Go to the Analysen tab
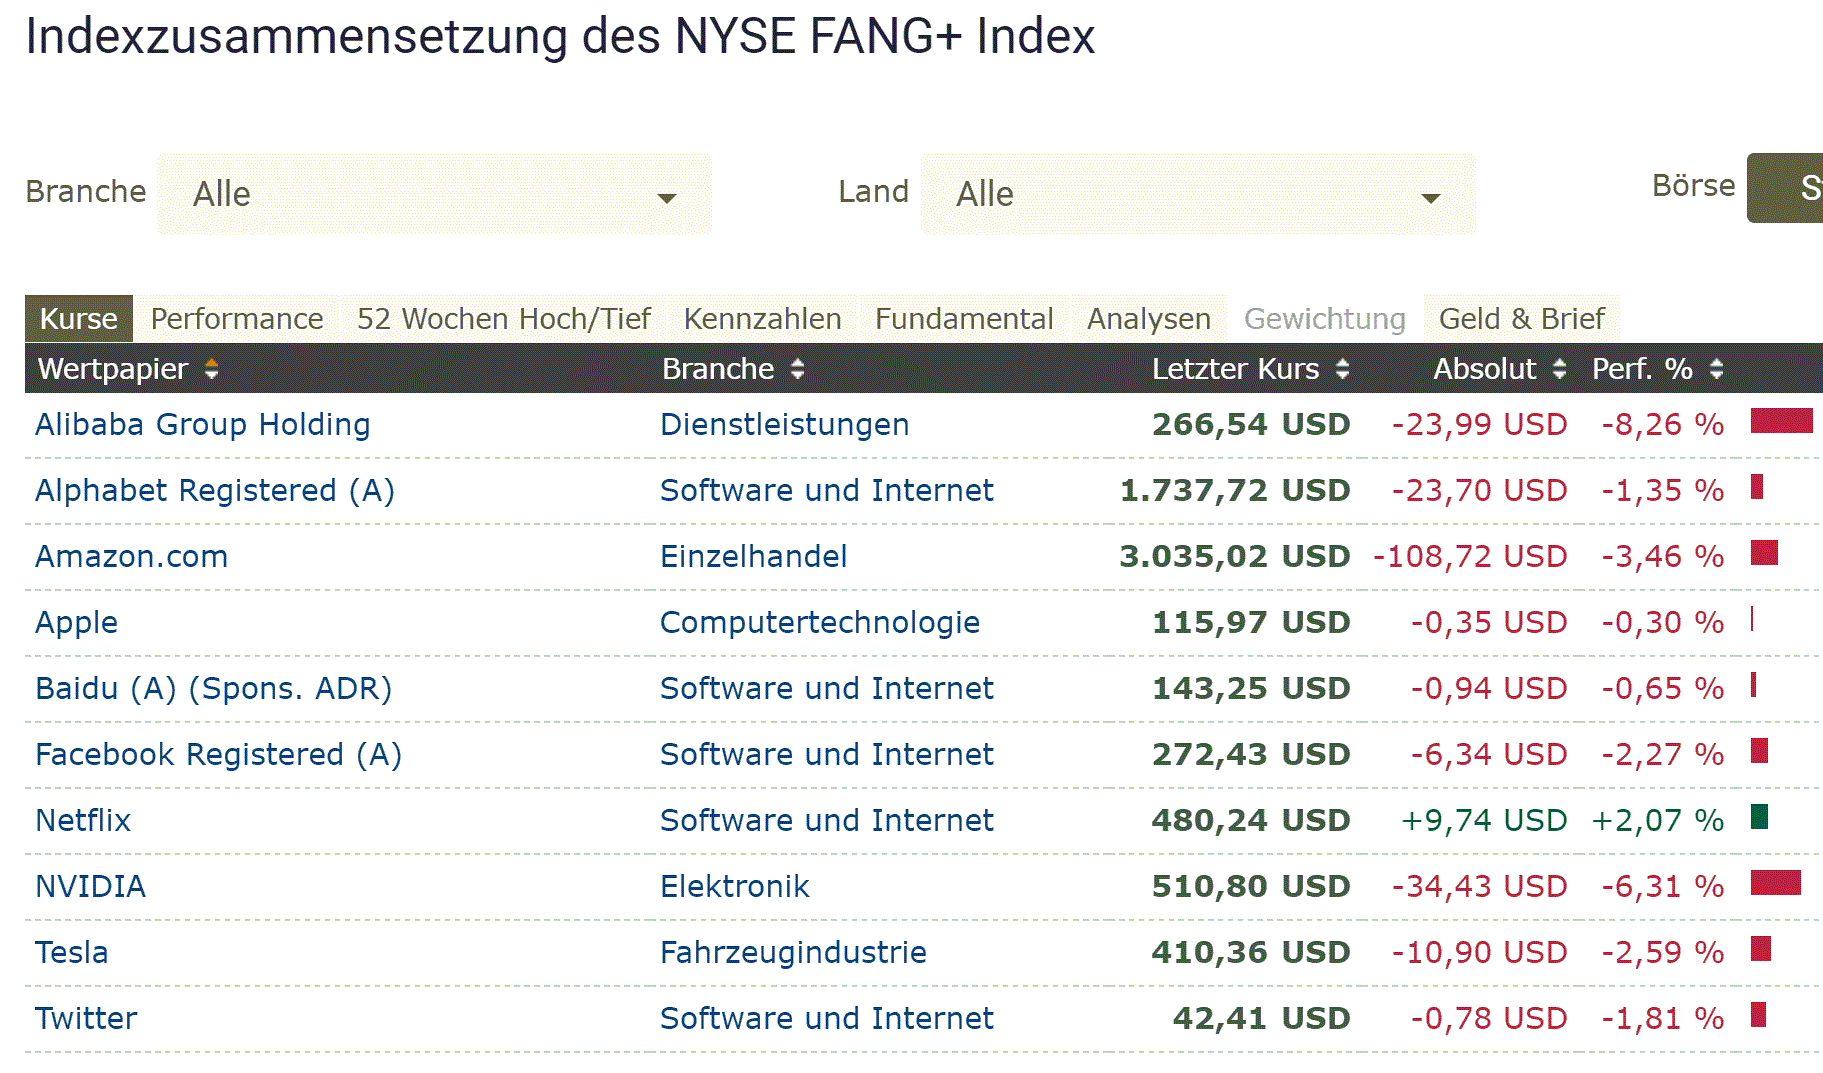This screenshot has height=1073, width=1823. point(1148,319)
